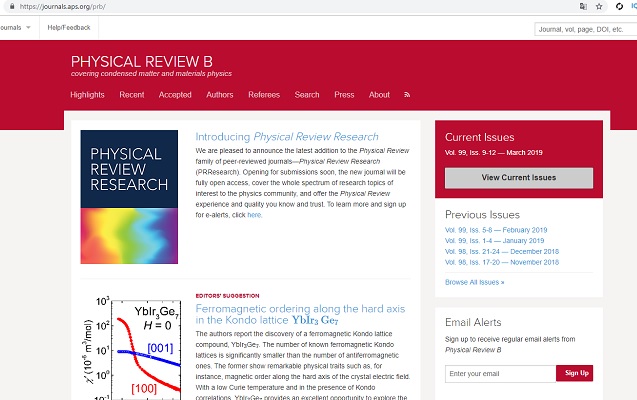Image resolution: width=637 pixels, height=400 pixels.
Task: Open Vol. 98, Iss. 21-24 December 2018
Action: tap(502, 251)
